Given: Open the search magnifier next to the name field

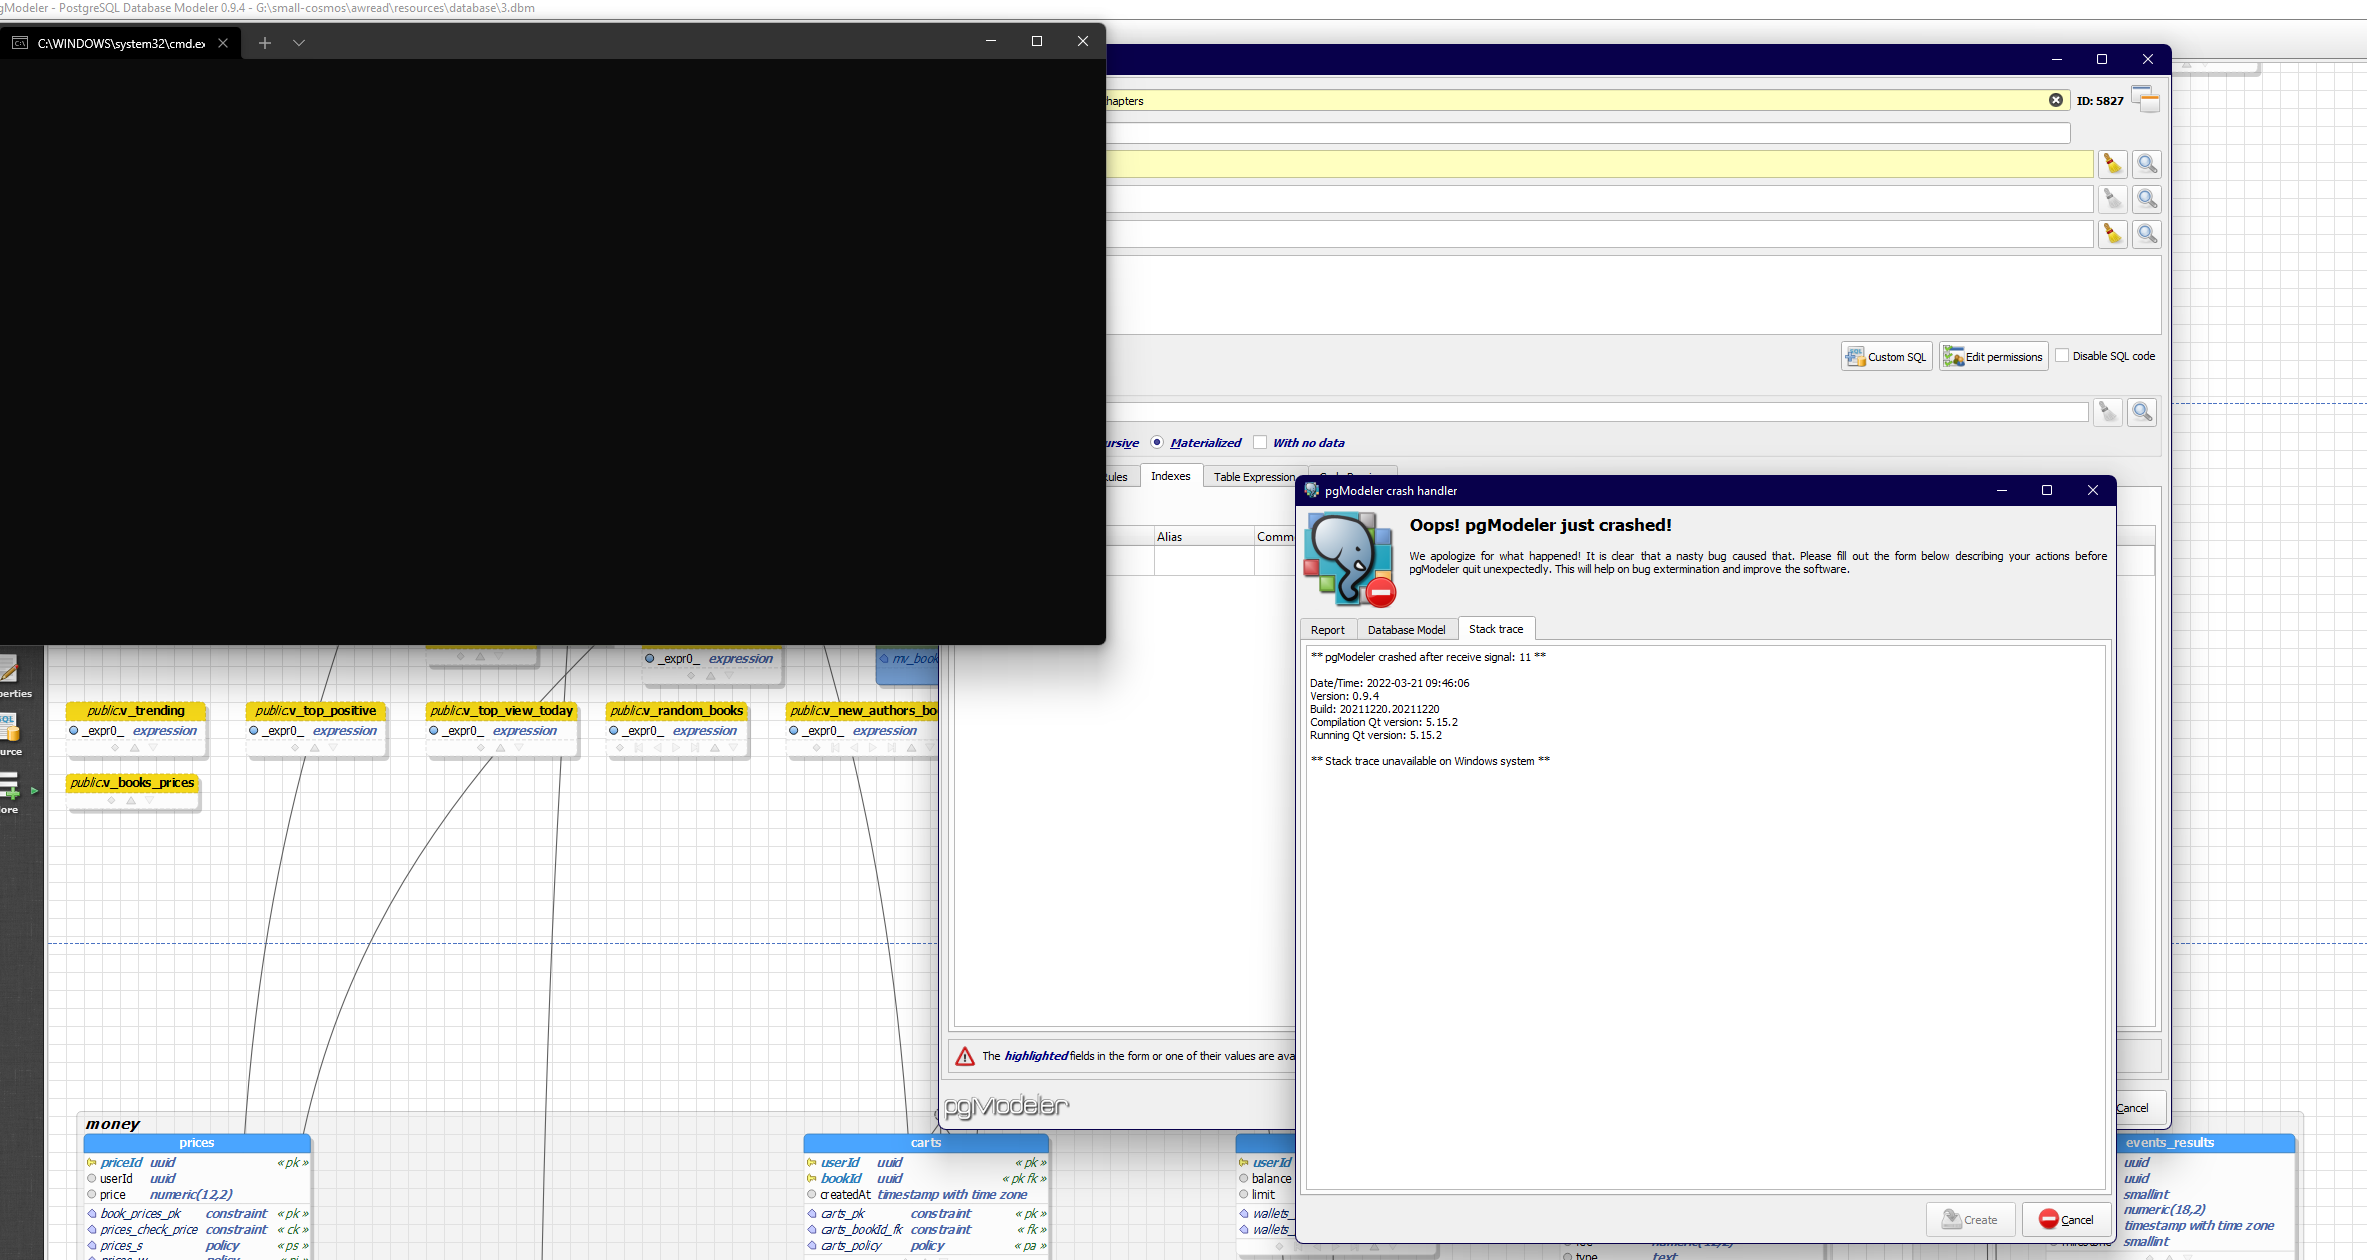Looking at the screenshot, I should pos(2146,163).
